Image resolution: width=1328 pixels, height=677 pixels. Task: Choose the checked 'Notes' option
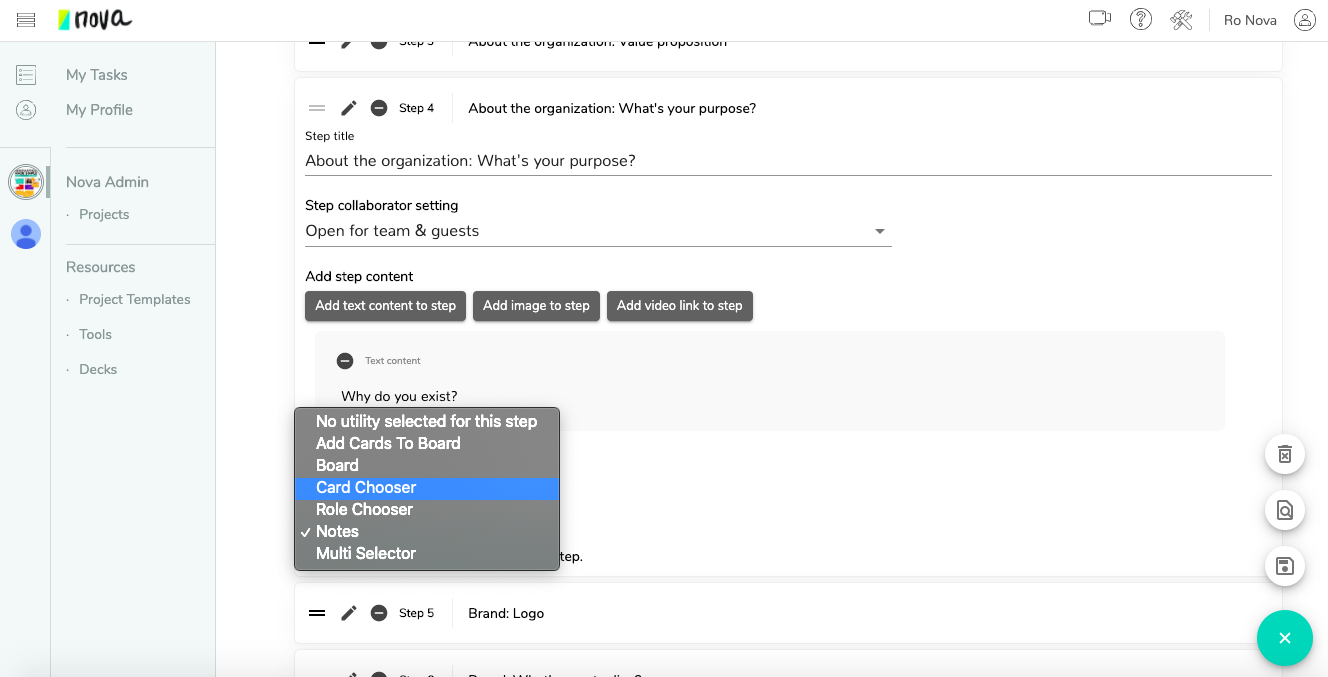pyautogui.click(x=427, y=532)
